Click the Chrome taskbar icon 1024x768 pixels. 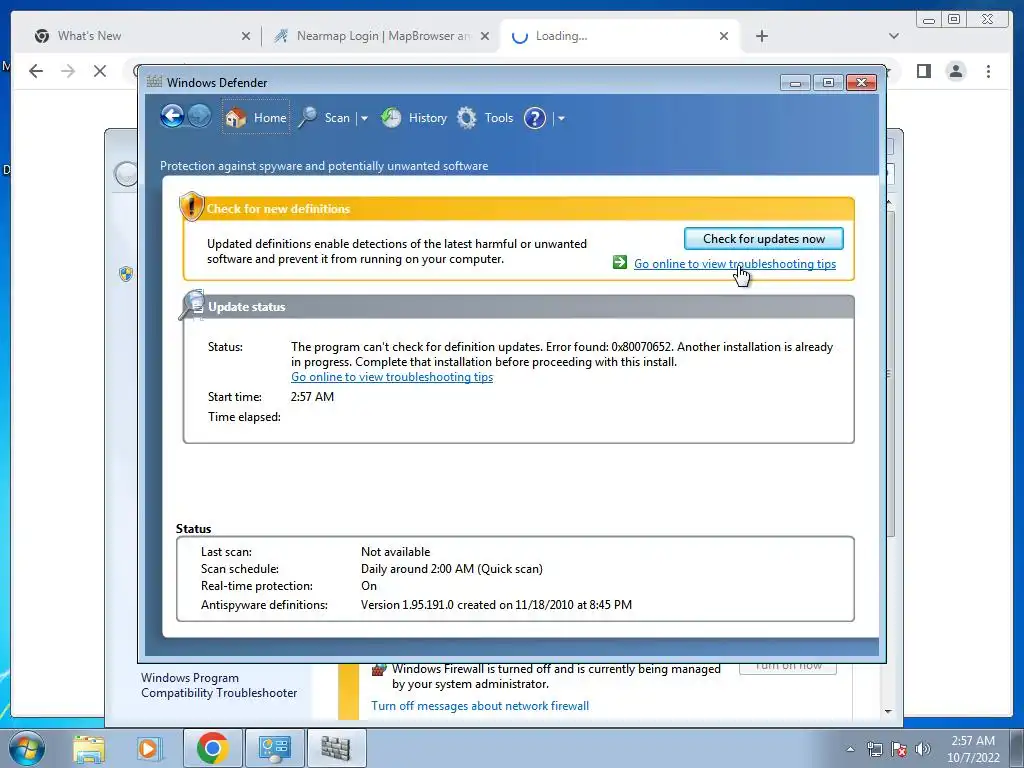(212, 748)
